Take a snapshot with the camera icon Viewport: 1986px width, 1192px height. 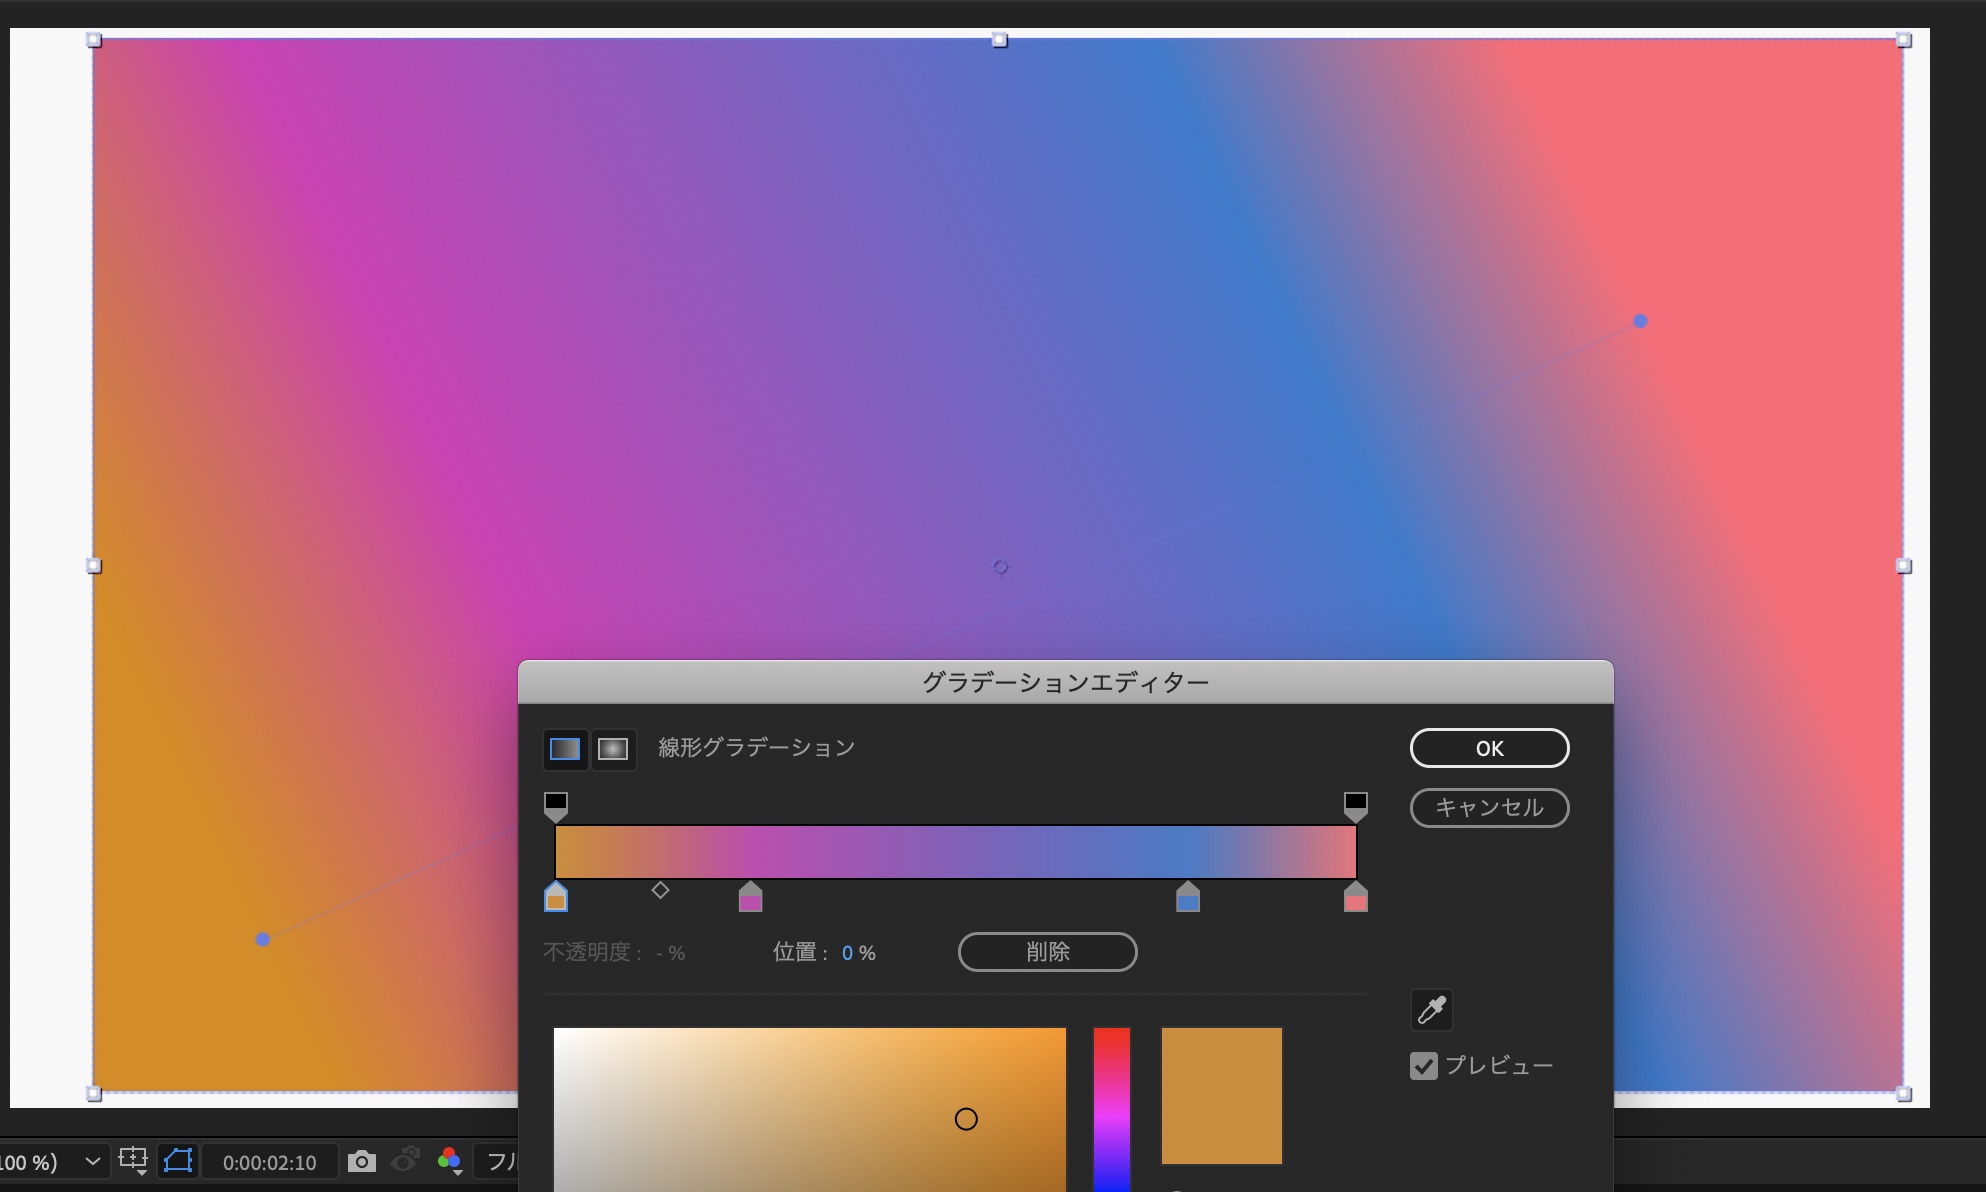(x=362, y=1161)
